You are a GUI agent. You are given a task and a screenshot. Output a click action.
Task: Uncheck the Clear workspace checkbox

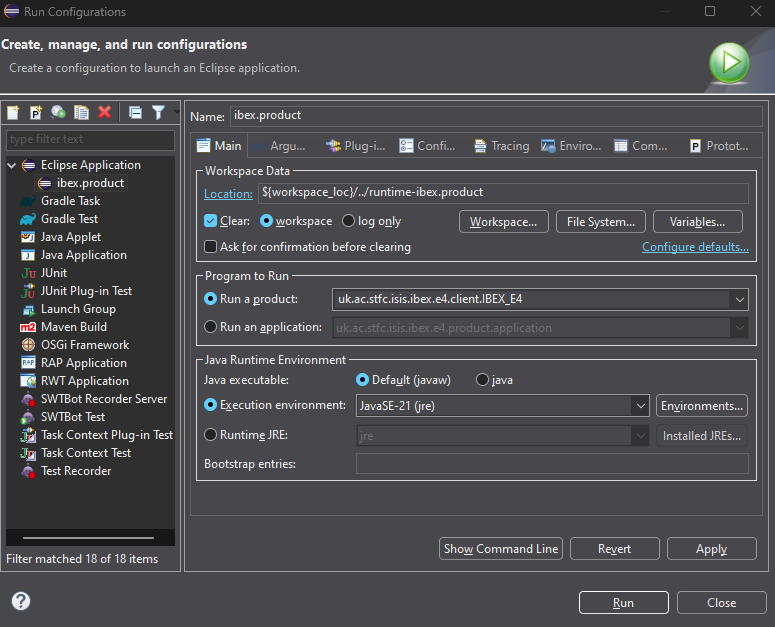click(x=211, y=221)
